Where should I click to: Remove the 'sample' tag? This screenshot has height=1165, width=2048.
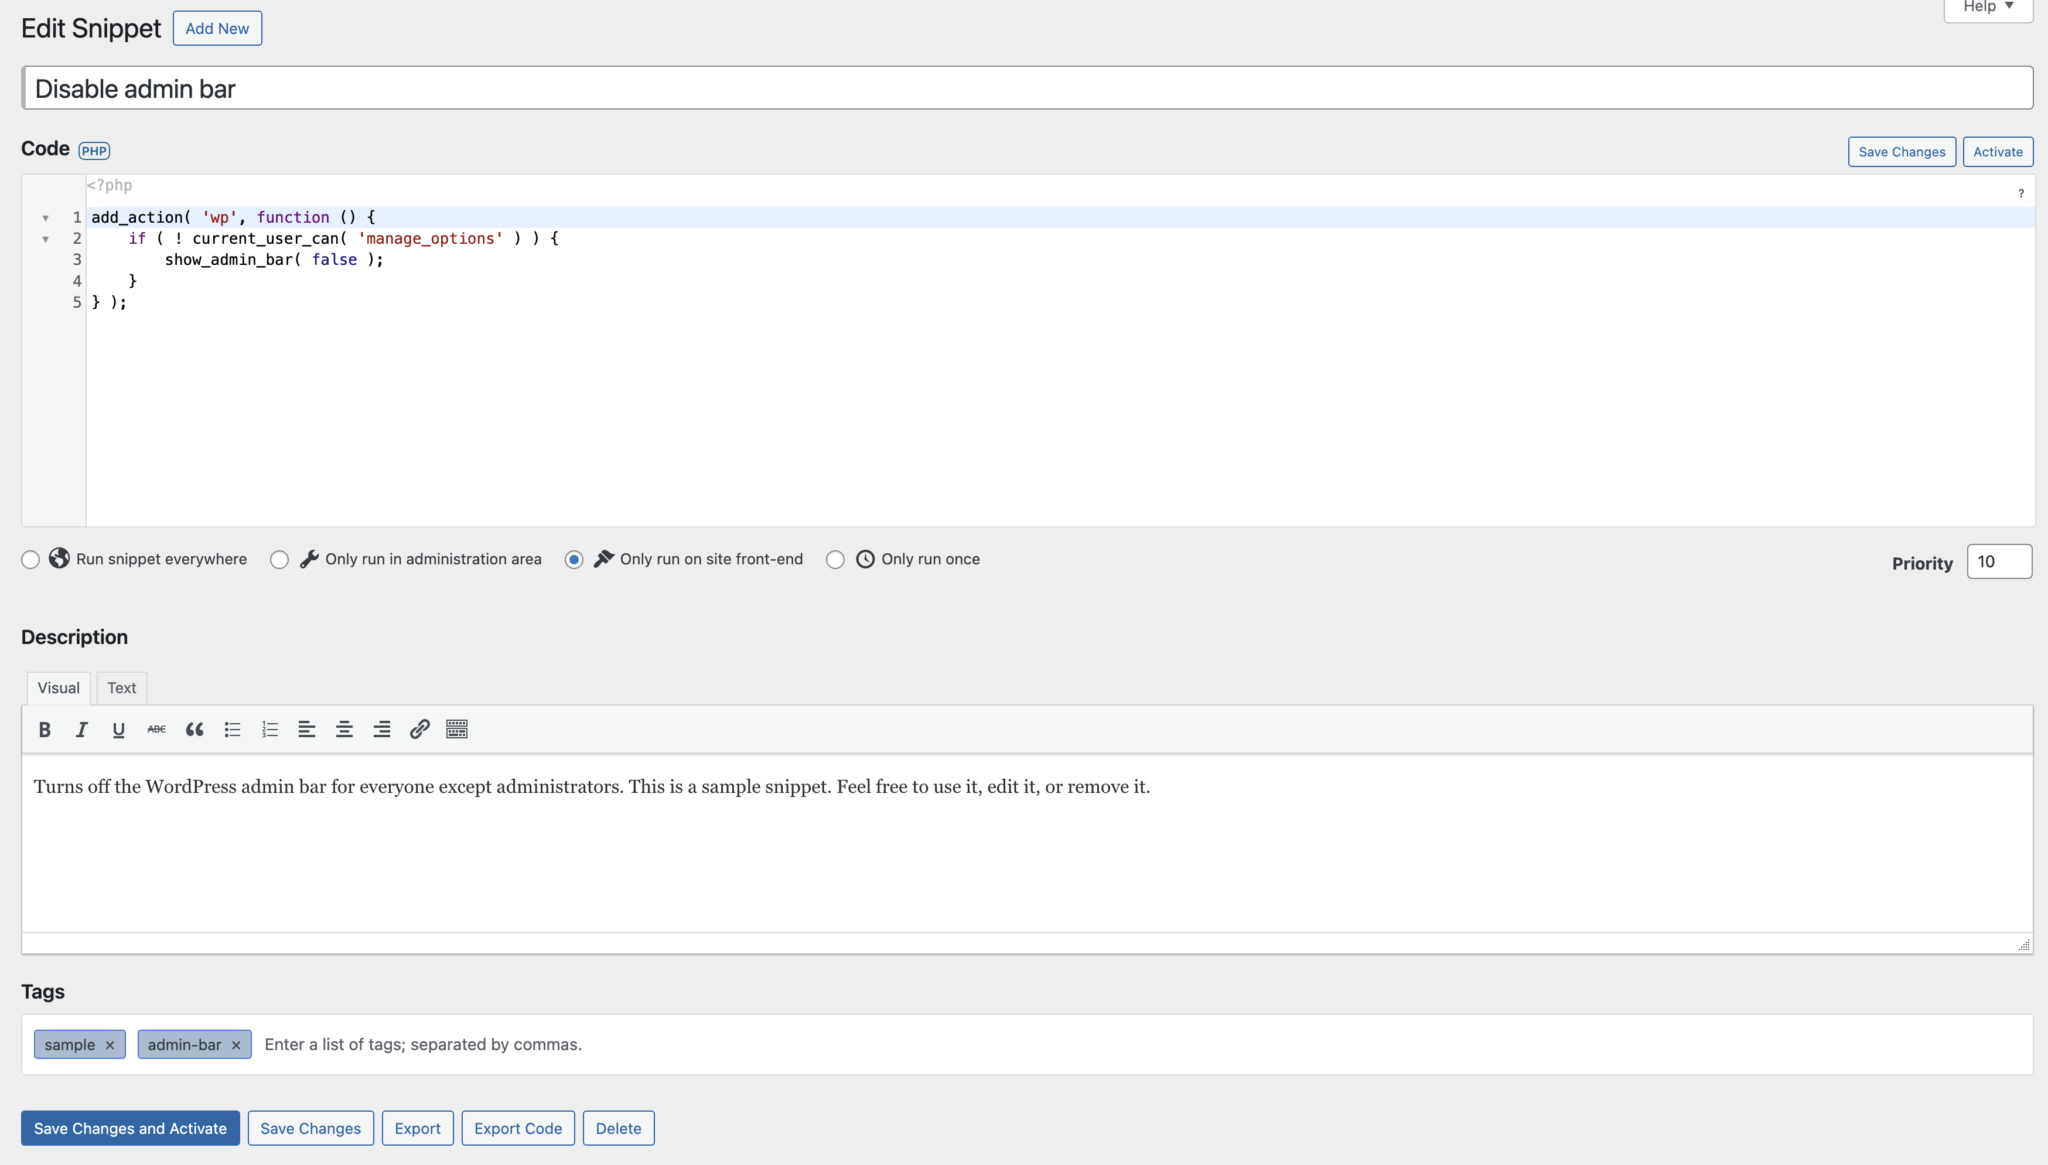[x=111, y=1044]
